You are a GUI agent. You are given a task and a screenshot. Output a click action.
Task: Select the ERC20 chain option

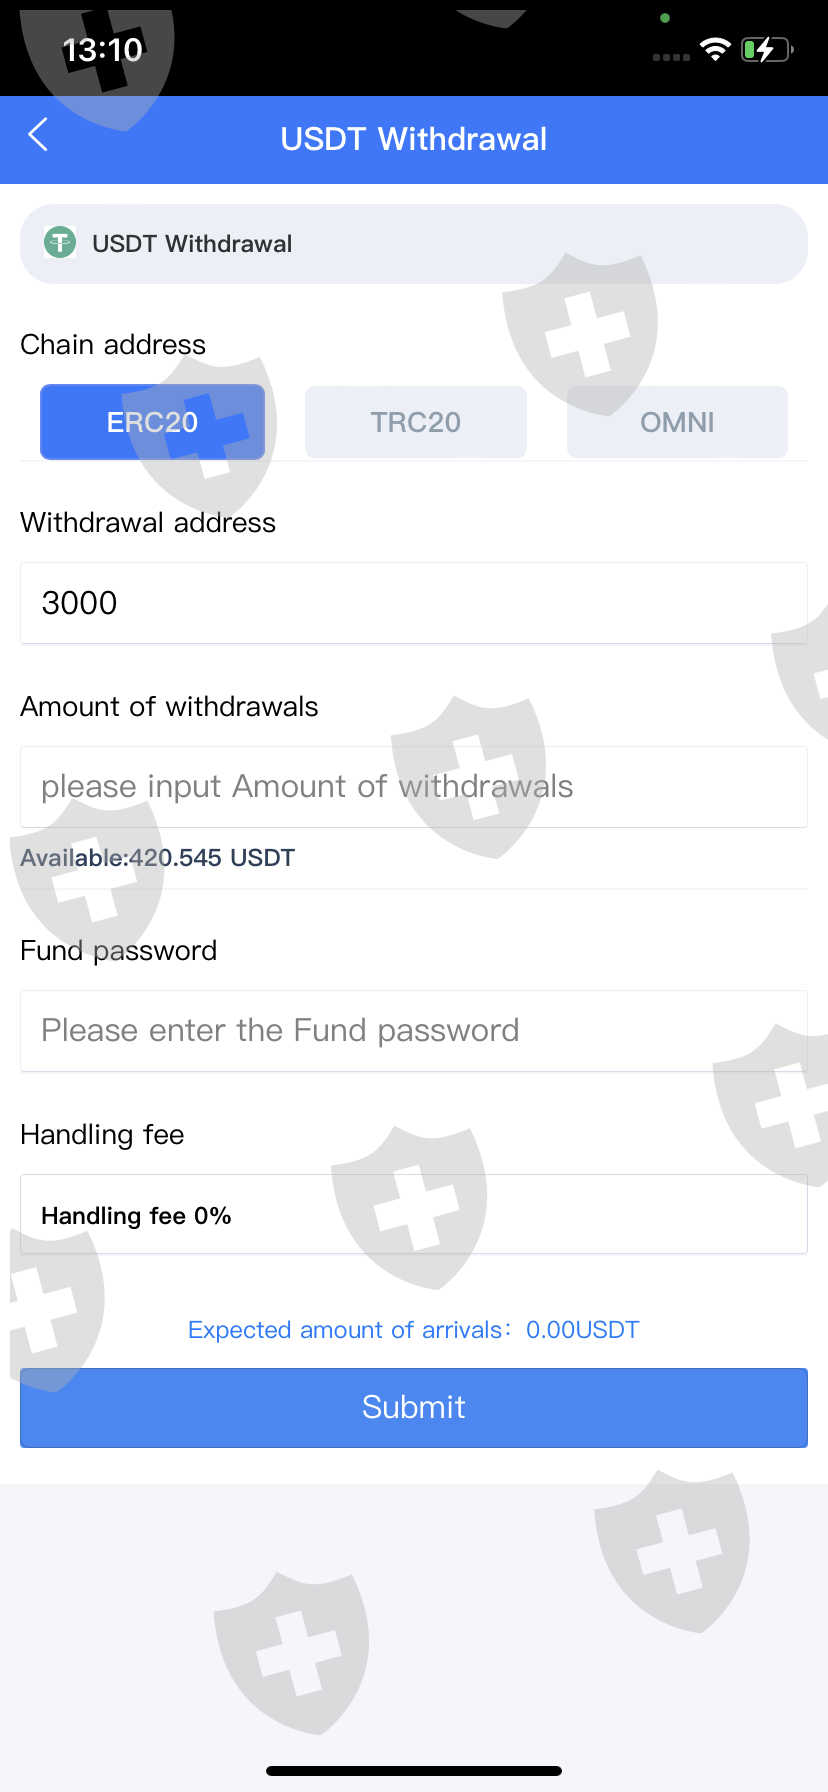152,422
